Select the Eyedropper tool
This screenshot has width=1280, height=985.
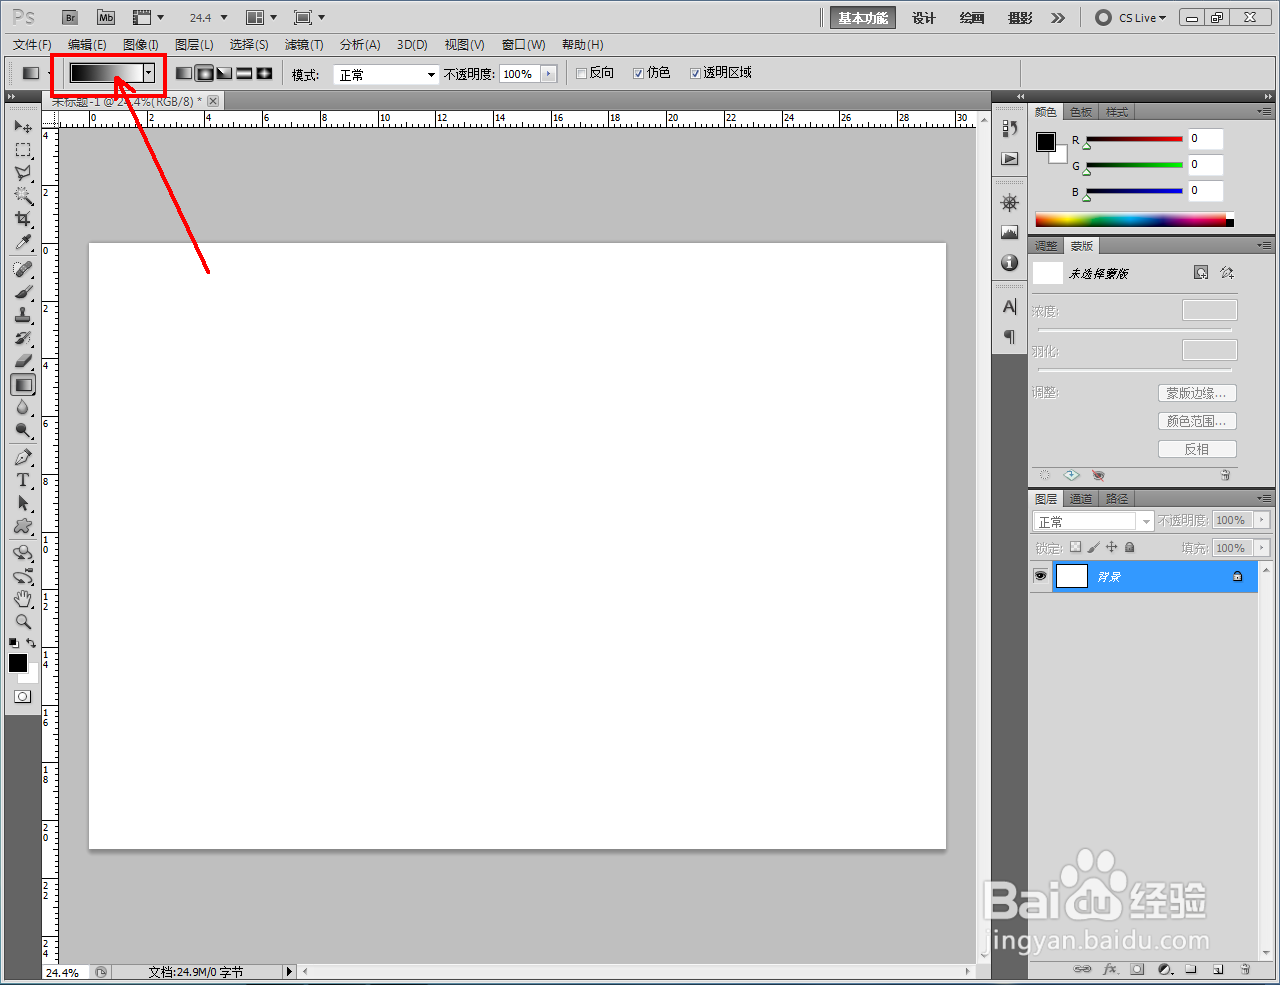click(x=23, y=242)
